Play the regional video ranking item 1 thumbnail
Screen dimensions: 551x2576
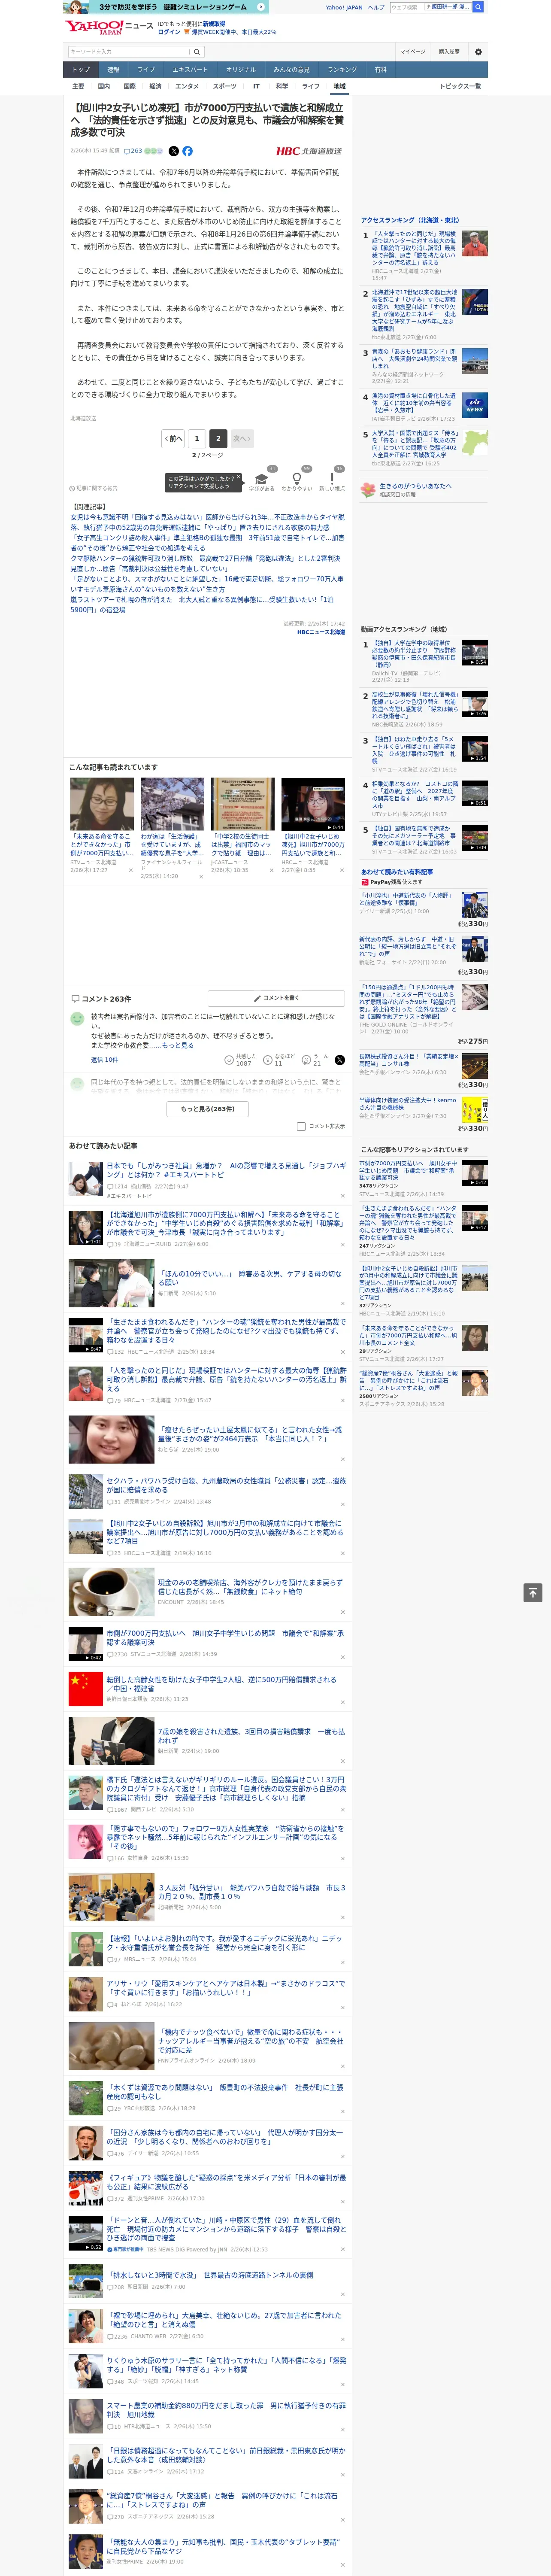475,653
